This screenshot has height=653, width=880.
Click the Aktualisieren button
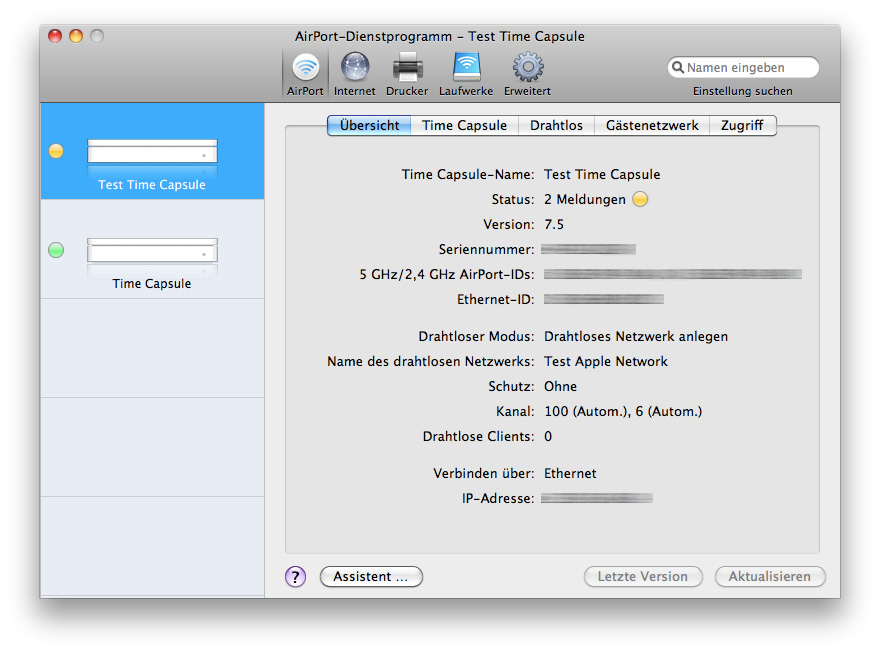point(769,576)
